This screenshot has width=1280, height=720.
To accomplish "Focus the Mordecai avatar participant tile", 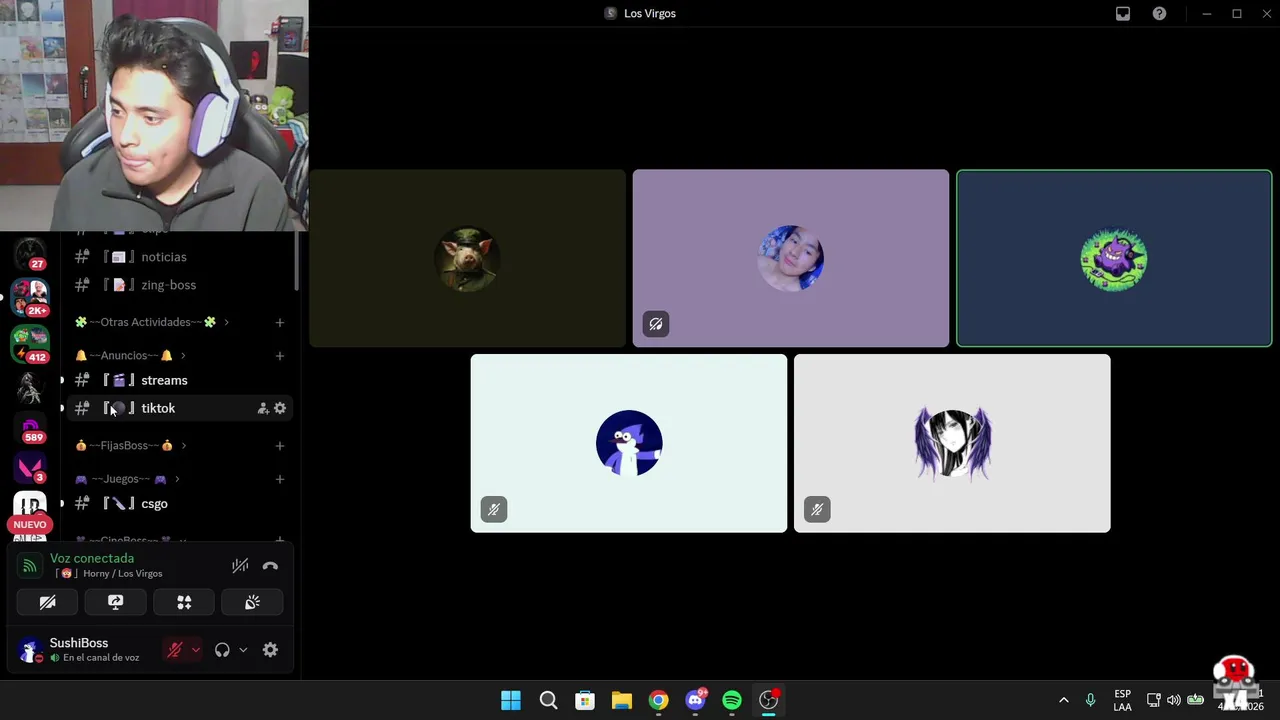I will click(x=629, y=443).
